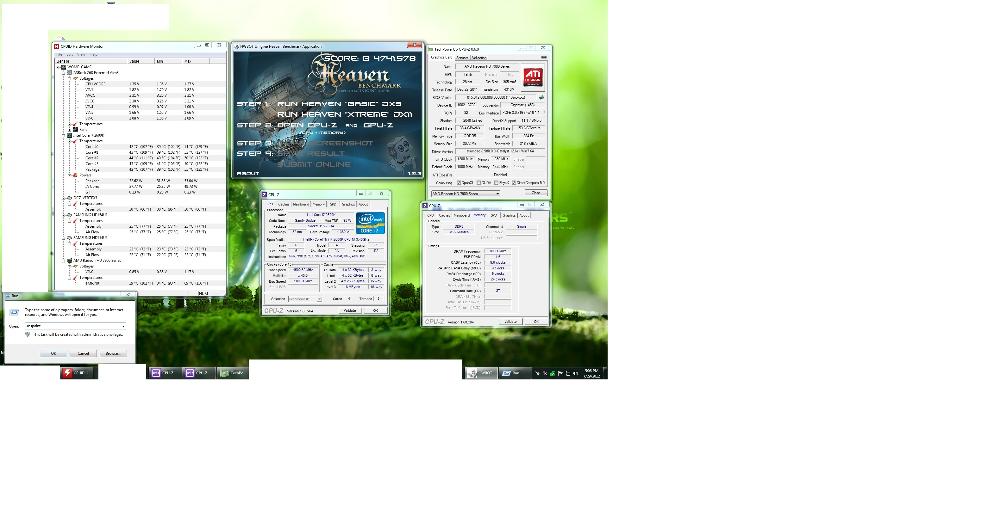Toggle the CUDA checkbox in GPU-Z
The width and height of the screenshot is (1000, 516).
tap(479, 183)
